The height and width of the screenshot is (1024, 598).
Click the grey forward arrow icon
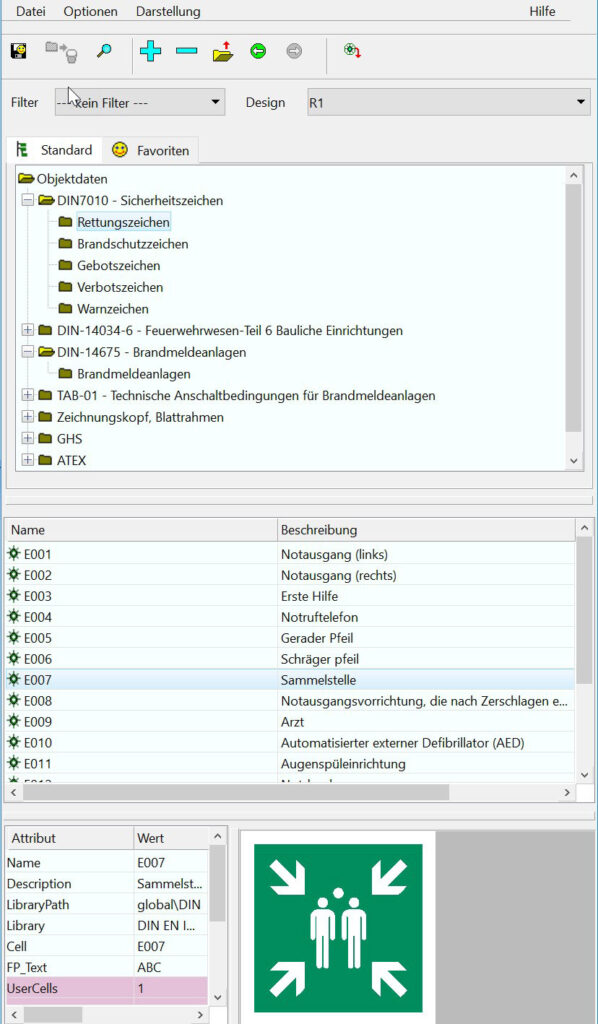pos(294,51)
